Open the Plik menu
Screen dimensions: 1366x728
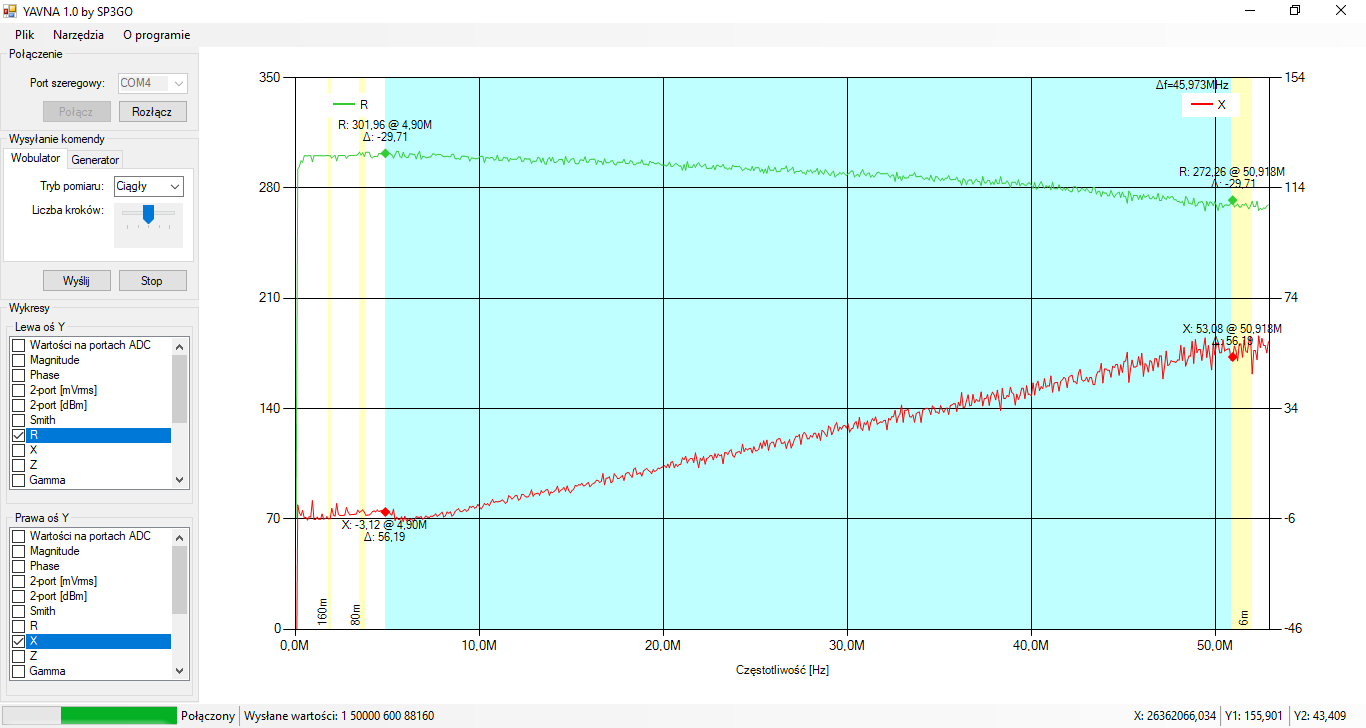[x=25, y=34]
